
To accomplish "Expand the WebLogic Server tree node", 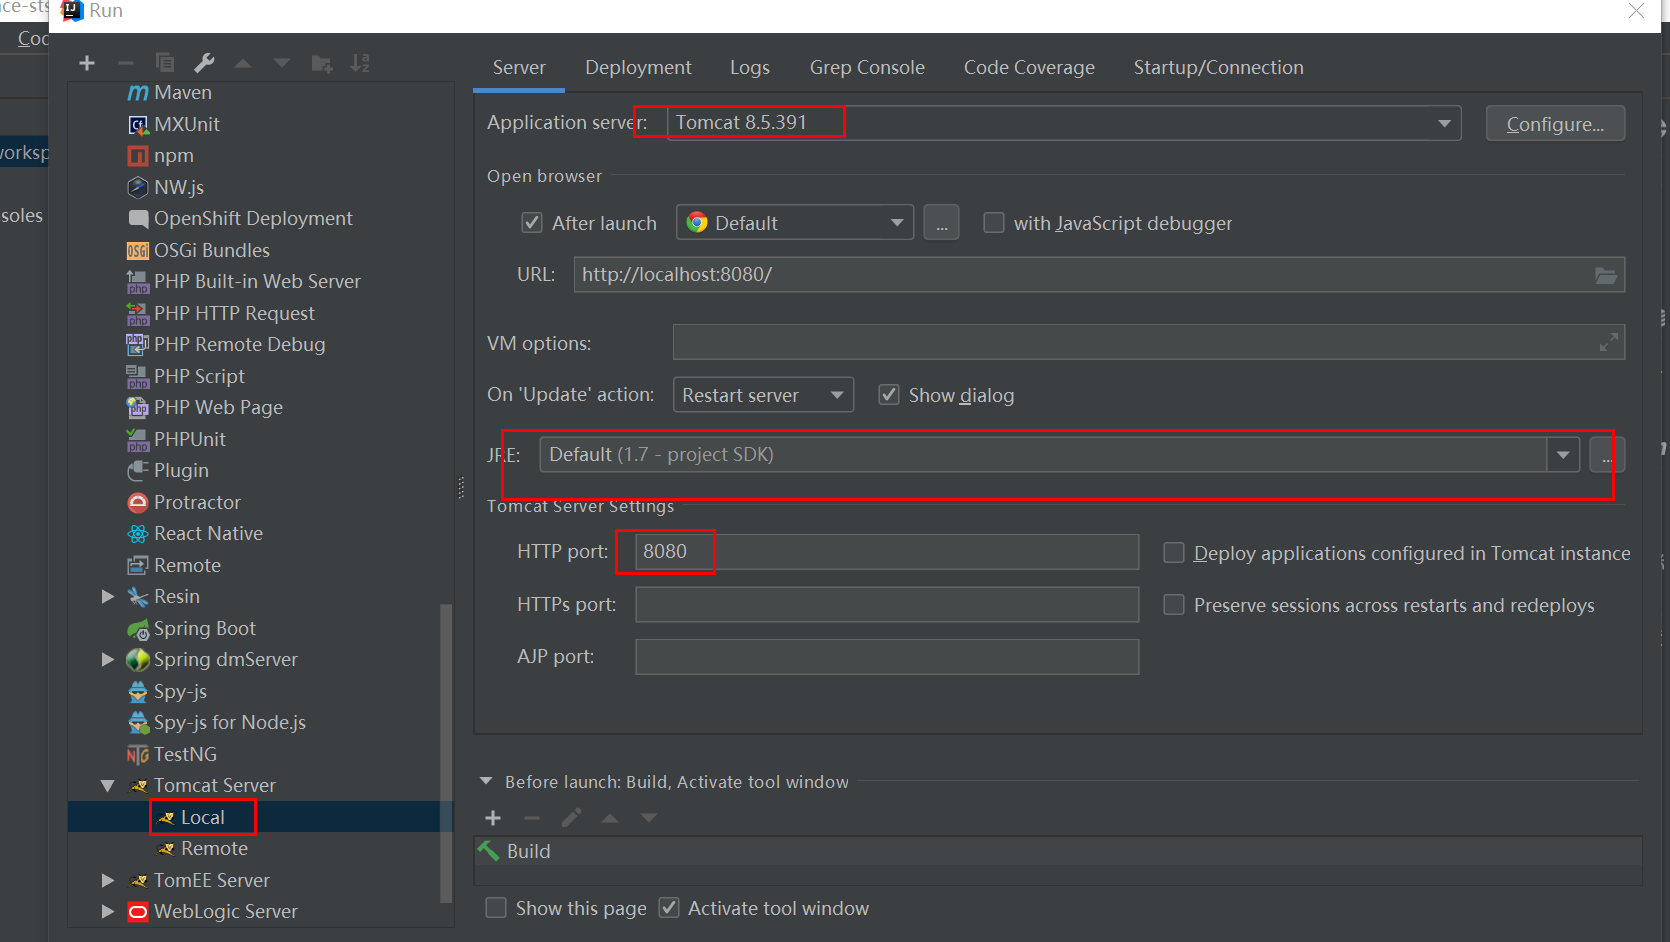I will [108, 912].
